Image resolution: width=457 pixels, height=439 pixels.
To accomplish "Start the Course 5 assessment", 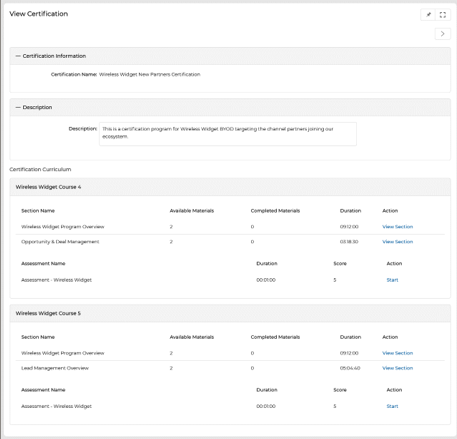I will [x=392, y=406].
